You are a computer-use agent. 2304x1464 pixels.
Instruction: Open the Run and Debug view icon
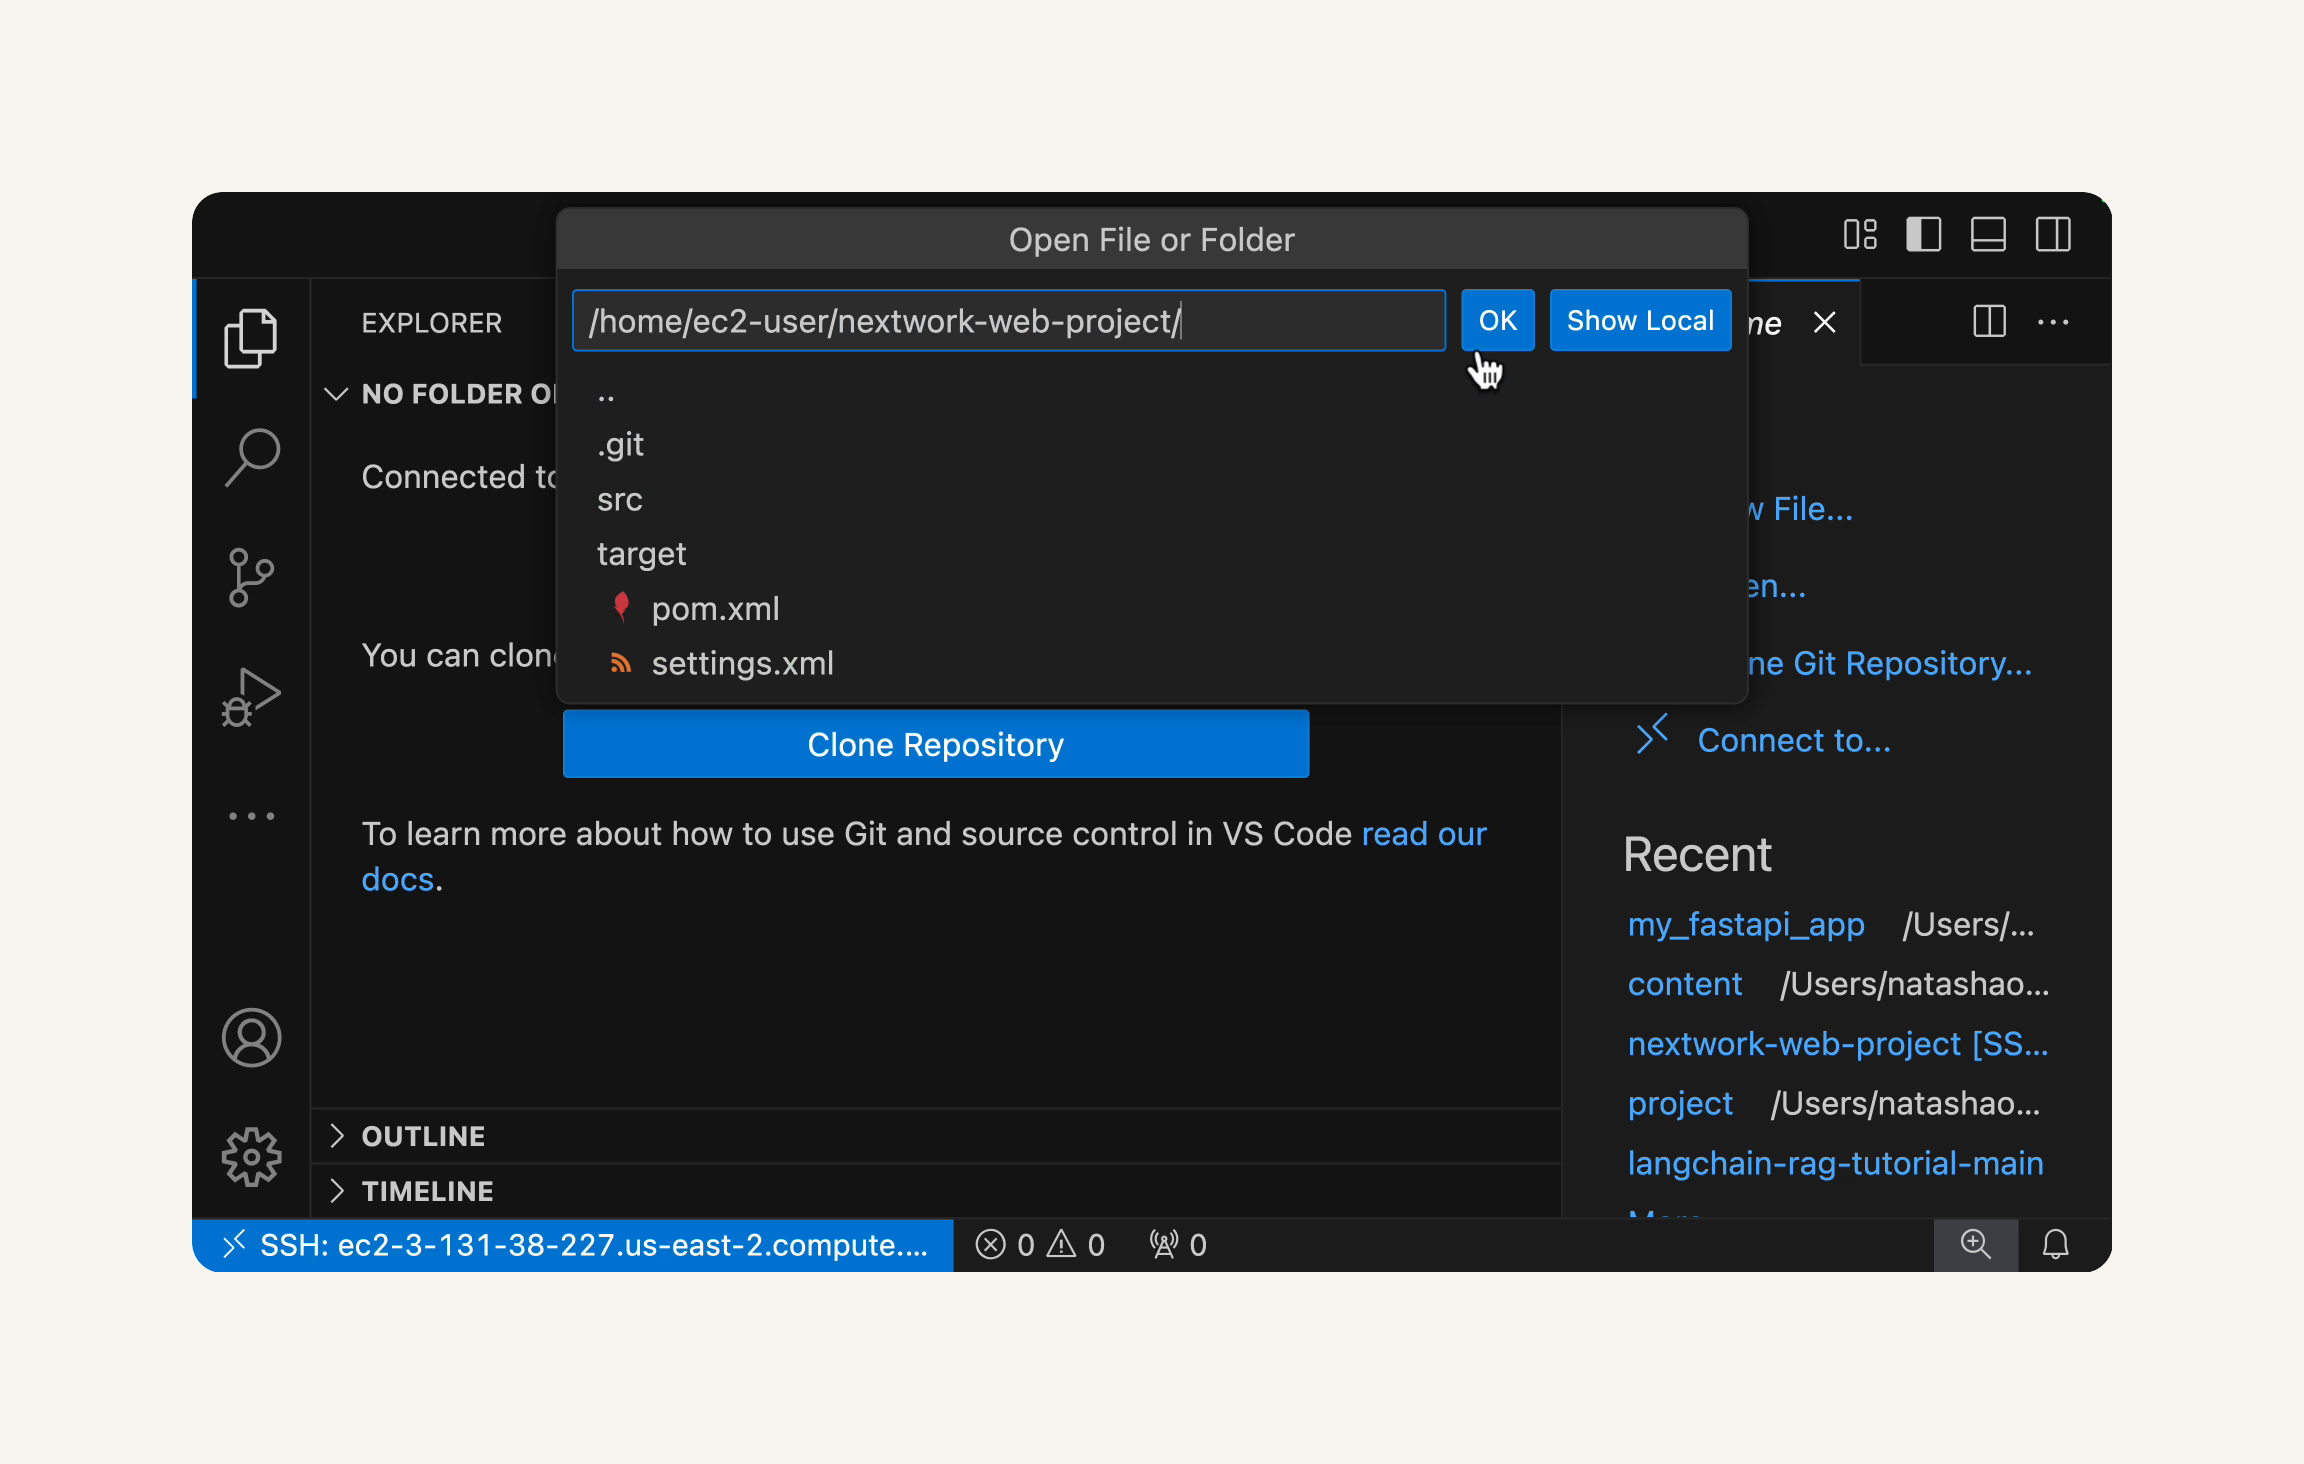[251, 697]
